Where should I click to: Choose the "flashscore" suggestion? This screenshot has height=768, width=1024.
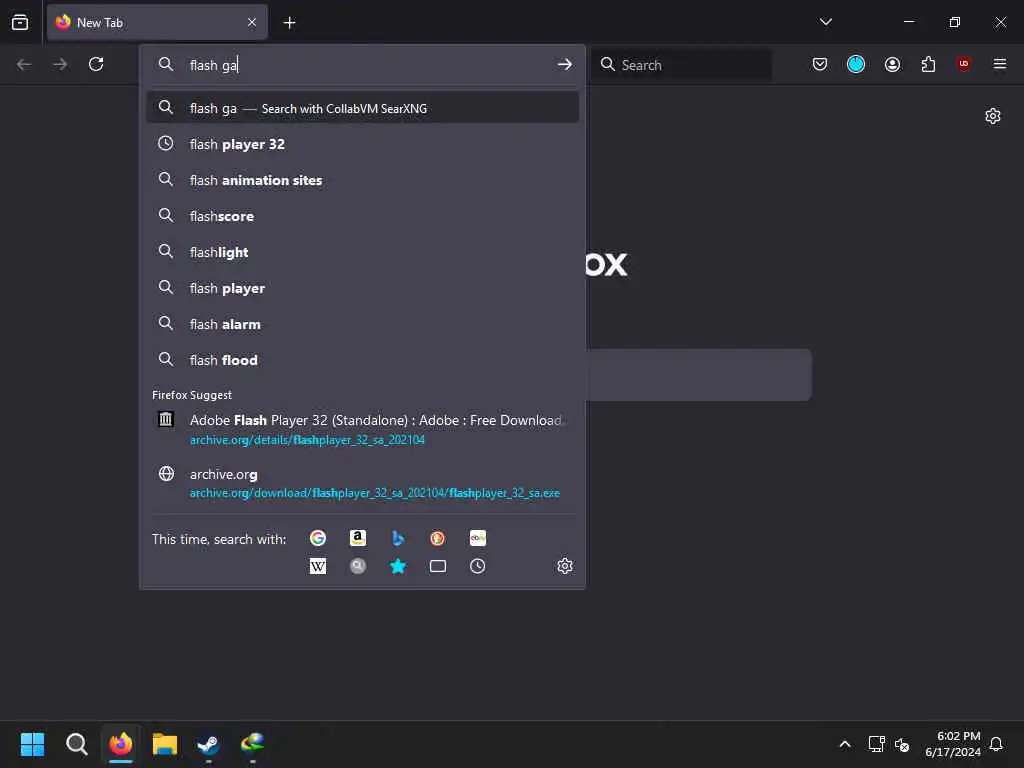(362, 216)
